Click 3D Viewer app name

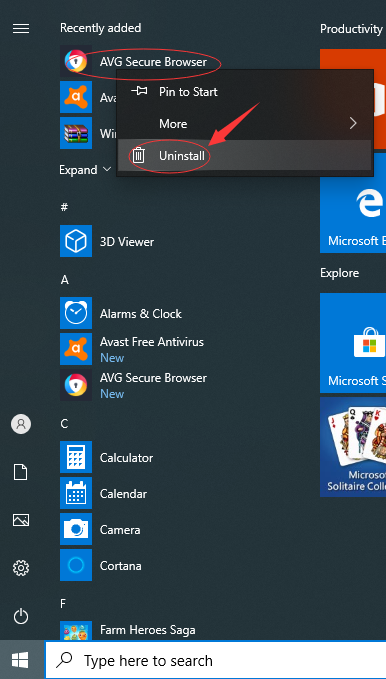click(127, 242)
